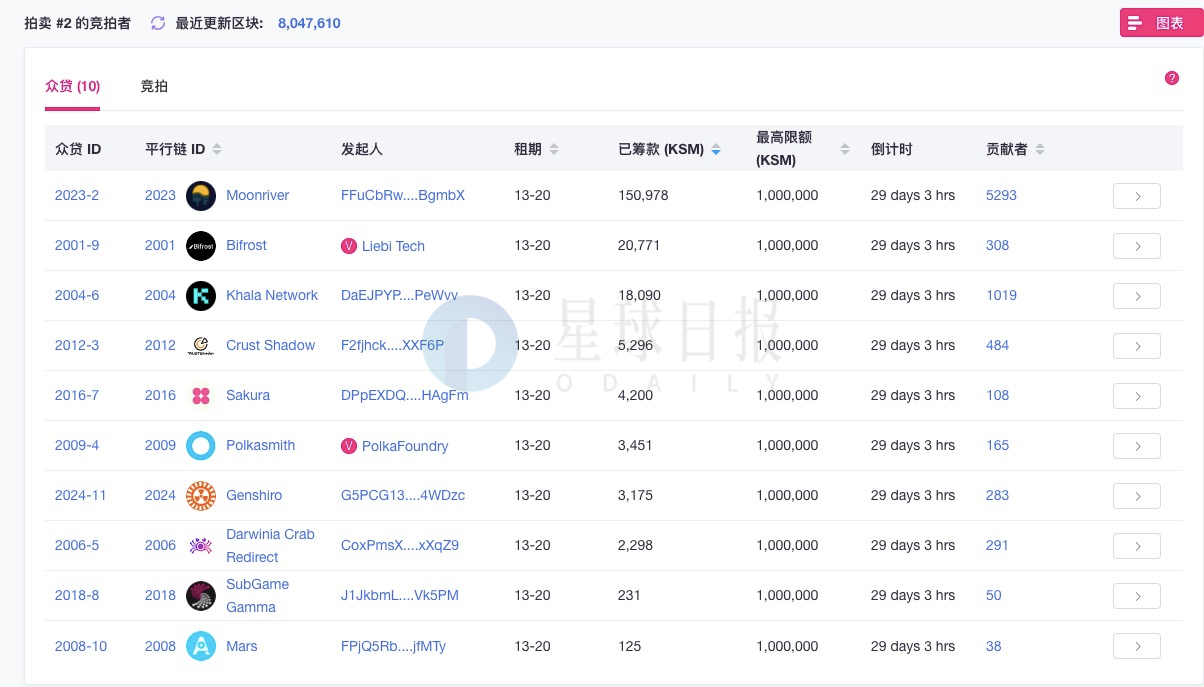
Task: Expand the Moonriver row details arrow
Action: pyautogui.click(x=1137, y=196)
